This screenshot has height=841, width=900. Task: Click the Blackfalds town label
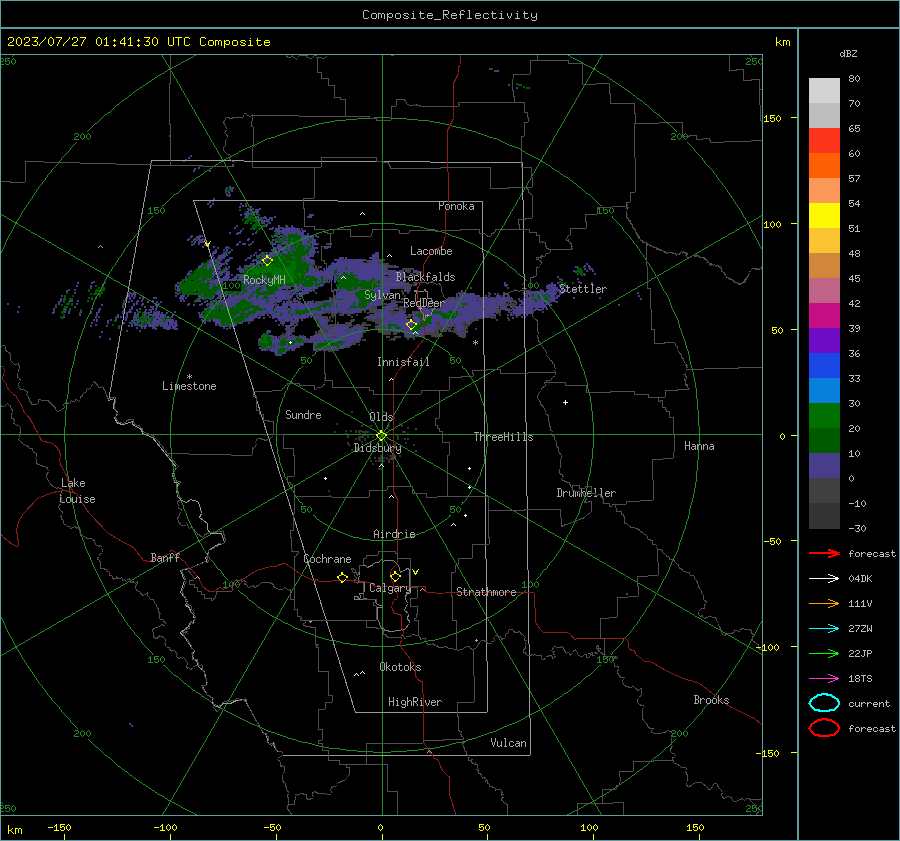[425, 277]
